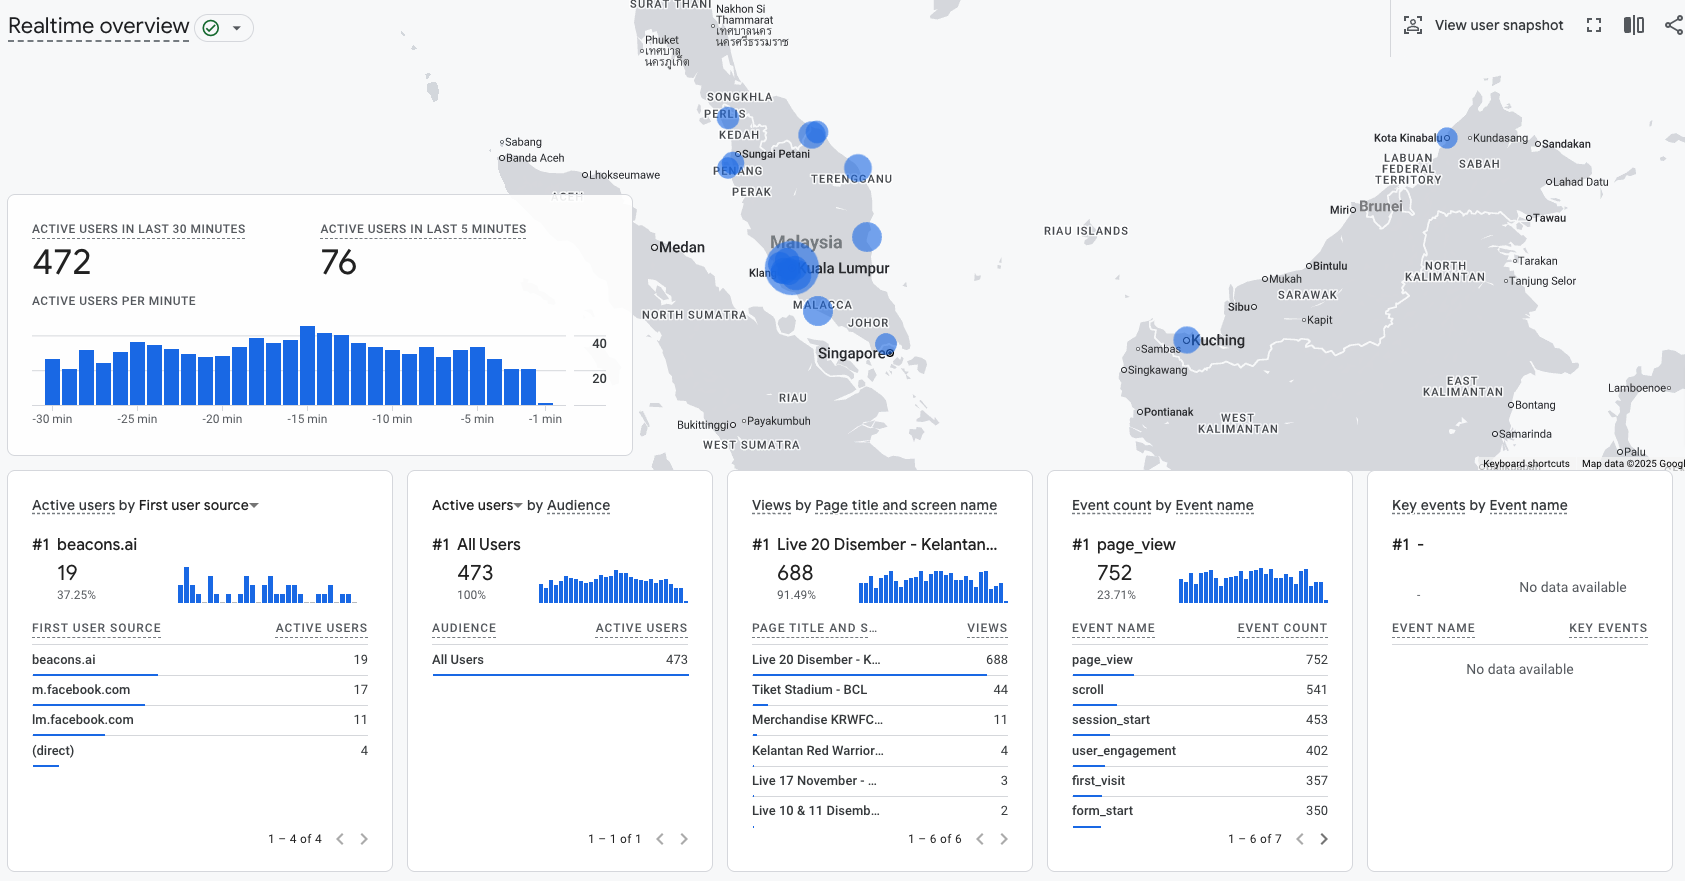The height and width of the screenshot is (881, 1685).
Task: Click the tallest bar in the per-minute chart
Action: [x=308, y=365]
